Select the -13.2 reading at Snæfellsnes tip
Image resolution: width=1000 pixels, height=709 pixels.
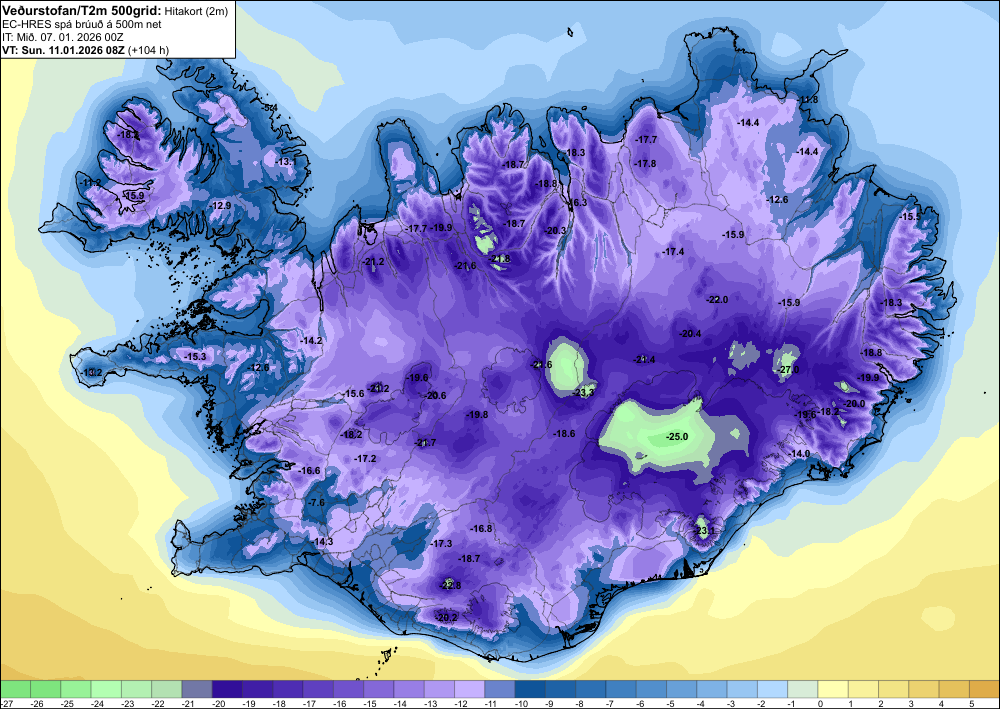coord(92,372)
